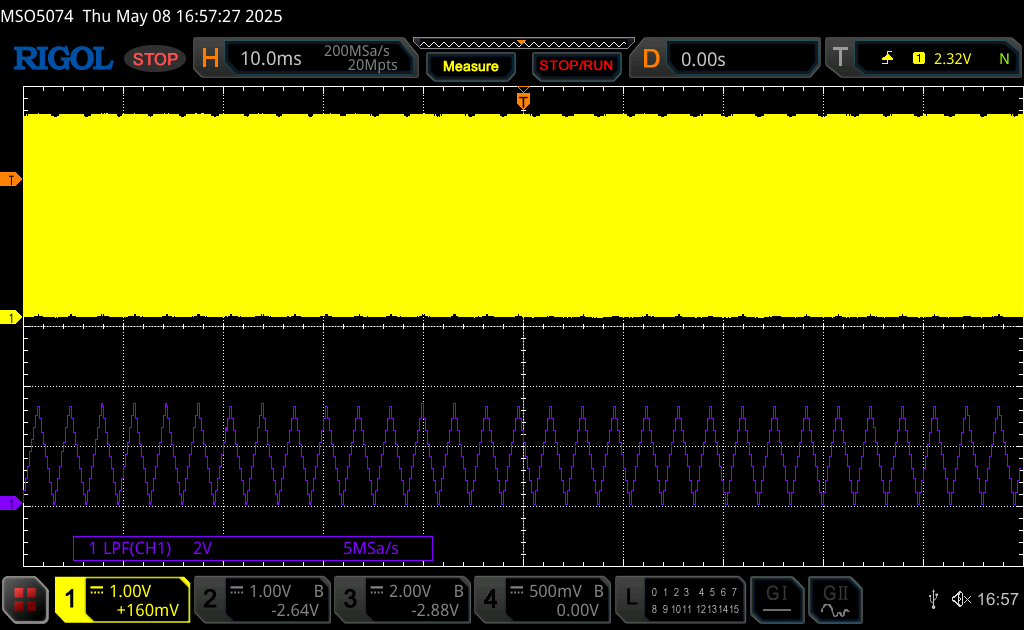Enable channel 3 at 2.00V scale

coord(402,599)
